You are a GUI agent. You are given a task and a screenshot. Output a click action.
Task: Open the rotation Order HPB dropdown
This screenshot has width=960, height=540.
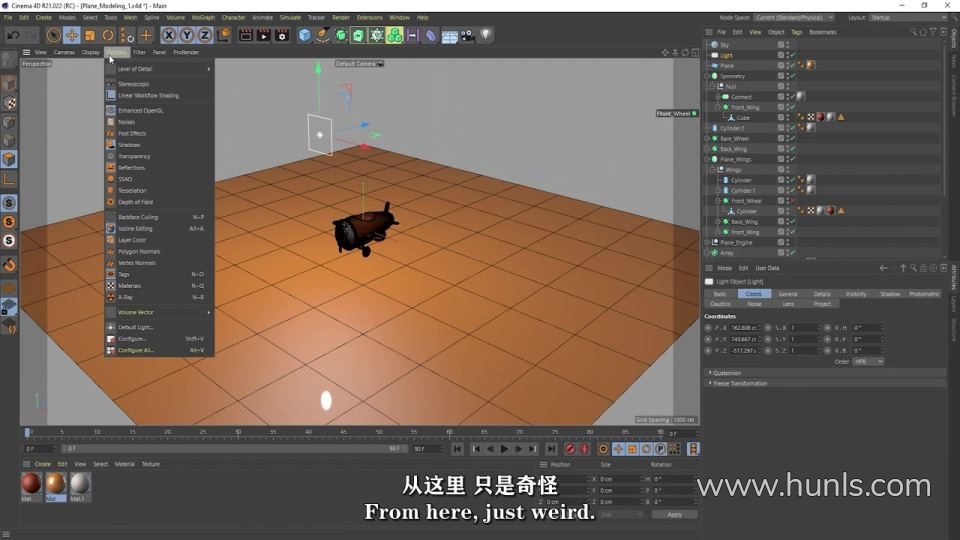868,362
